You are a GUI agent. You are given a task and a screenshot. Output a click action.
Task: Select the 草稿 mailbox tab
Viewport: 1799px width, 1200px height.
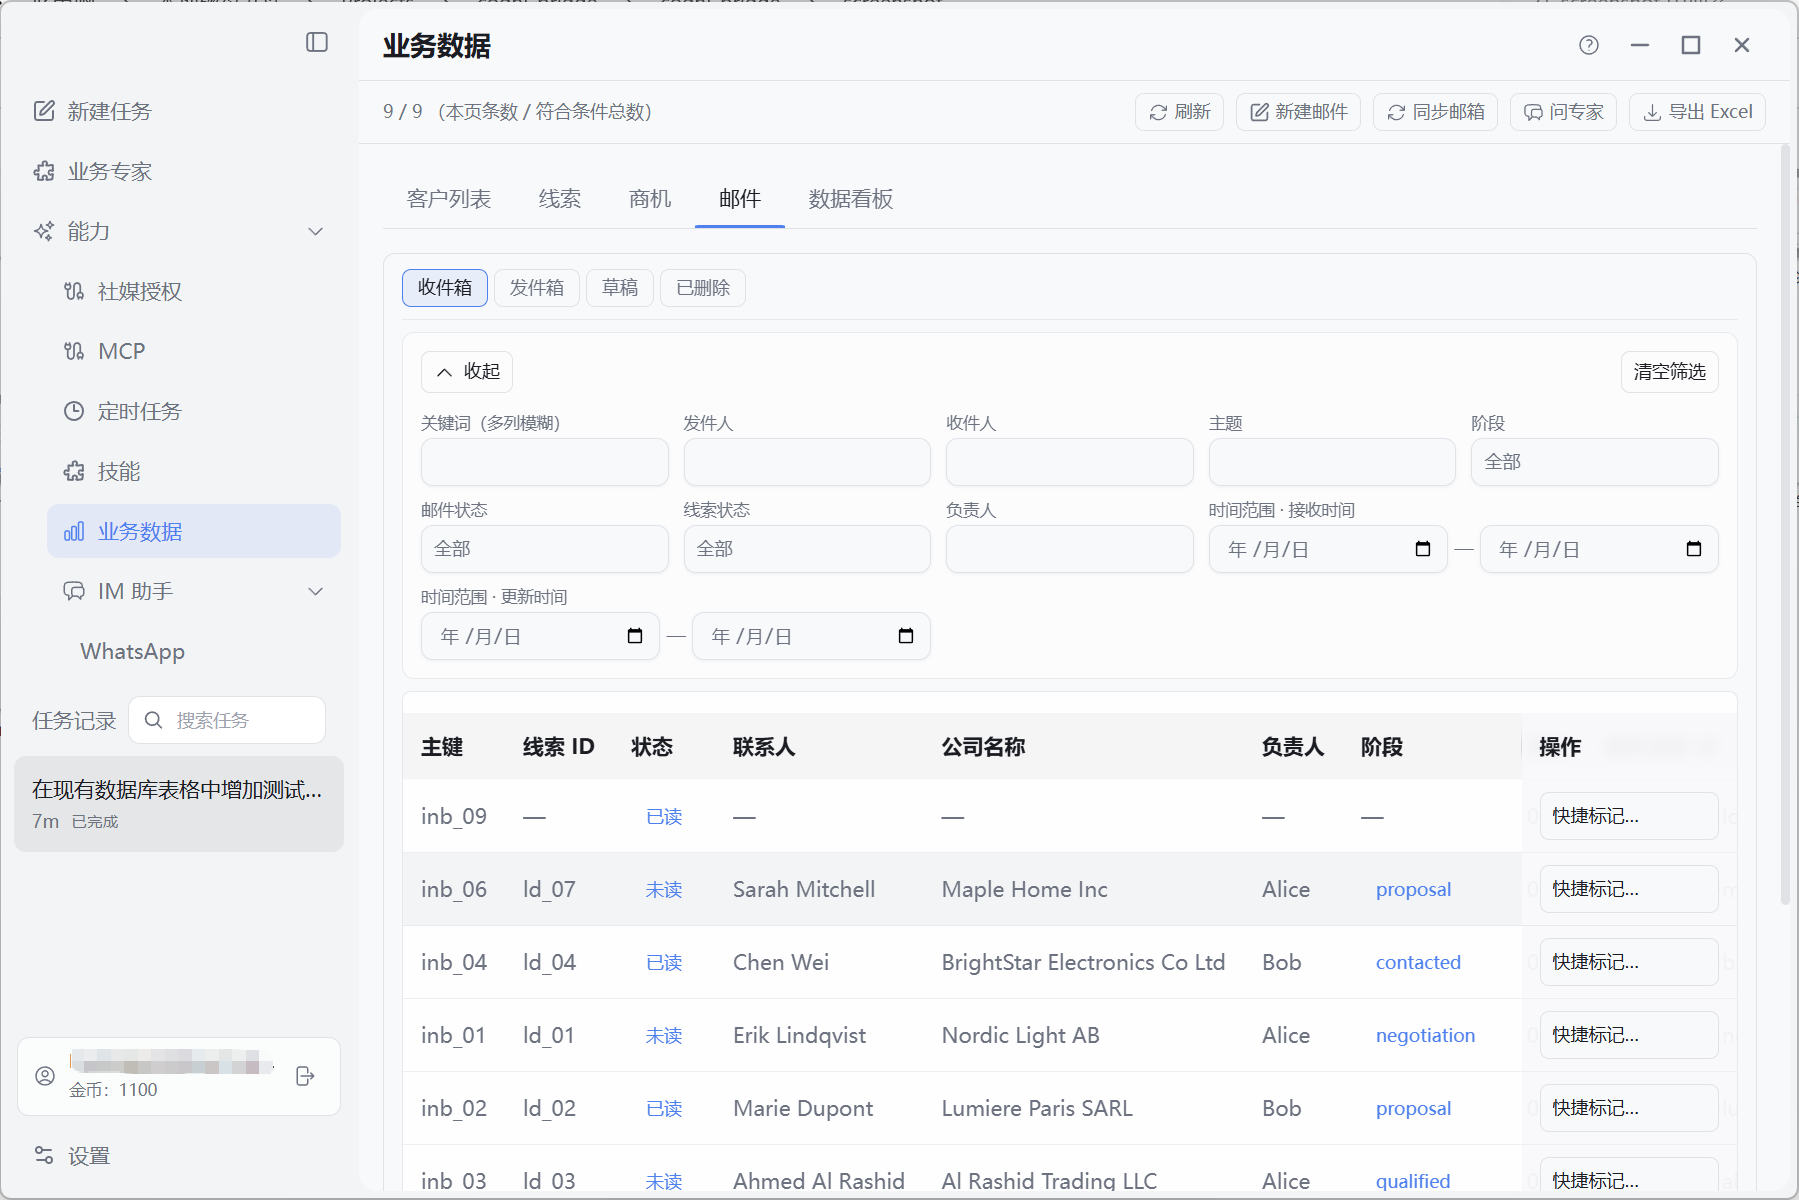[620, 288]
